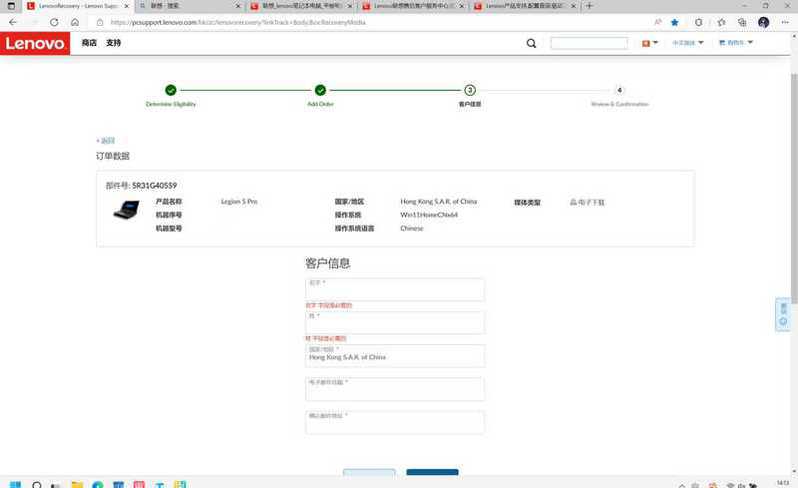Click the 返回 back link
This screenshot has height=488, width=798.
click(x=106, y=140)
